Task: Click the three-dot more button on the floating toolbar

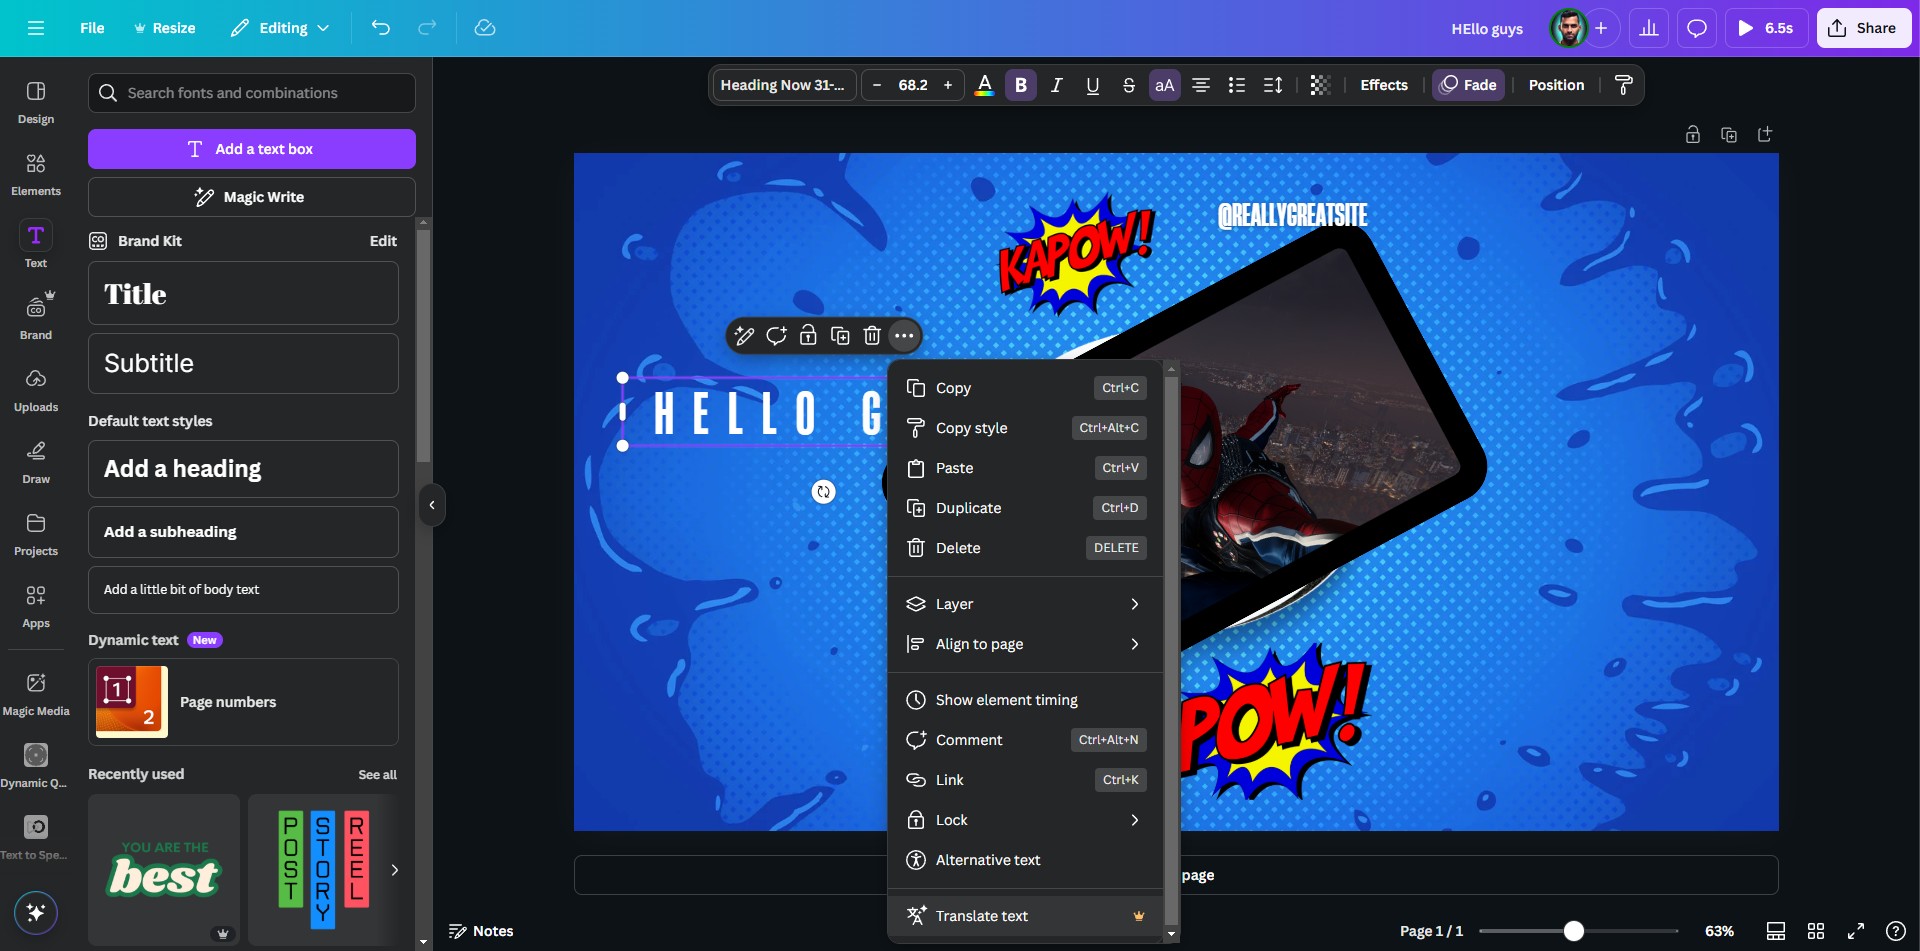Action: tap(904, 336)
